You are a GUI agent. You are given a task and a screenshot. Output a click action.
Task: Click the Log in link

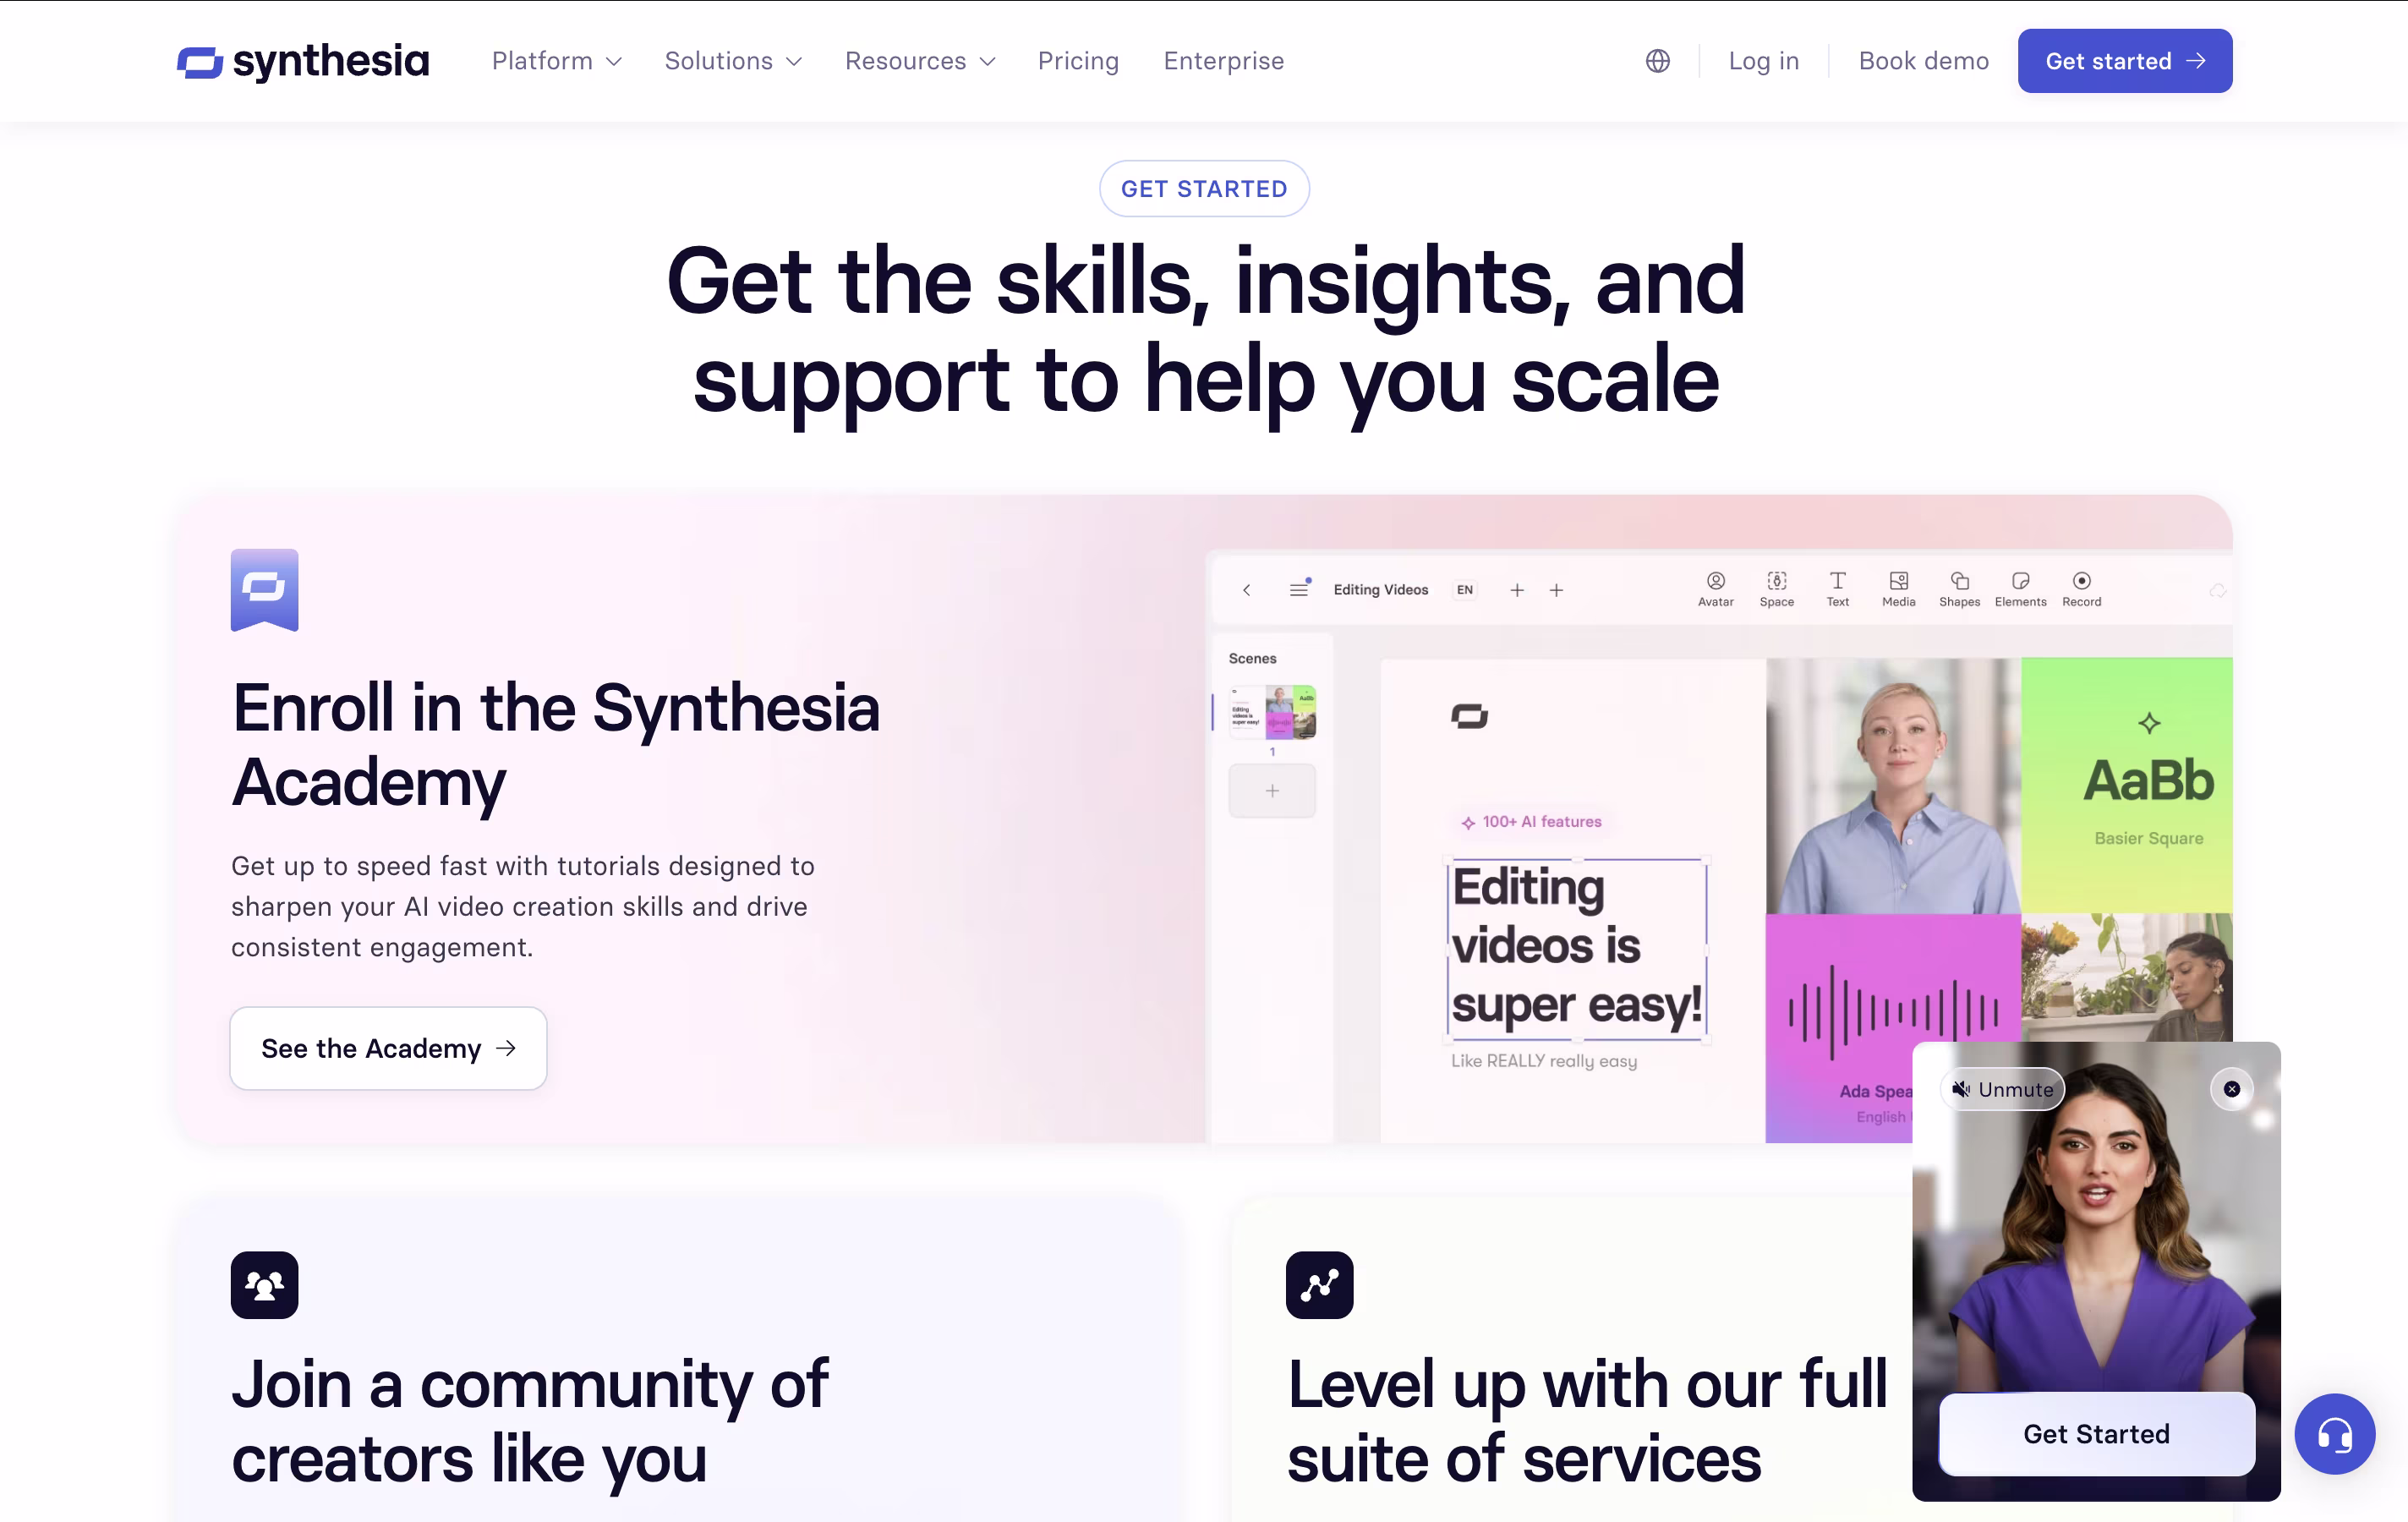click(1763, 61)
